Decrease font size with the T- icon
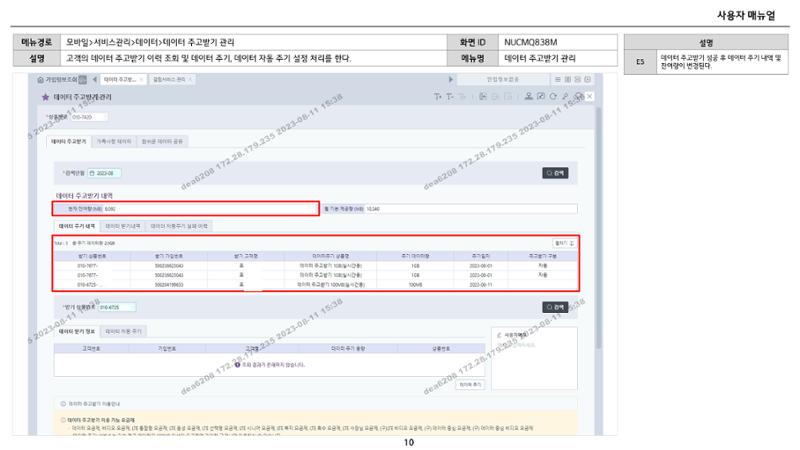Image resolution: width=800 pixels, height=450 pixels. point(449,96)
